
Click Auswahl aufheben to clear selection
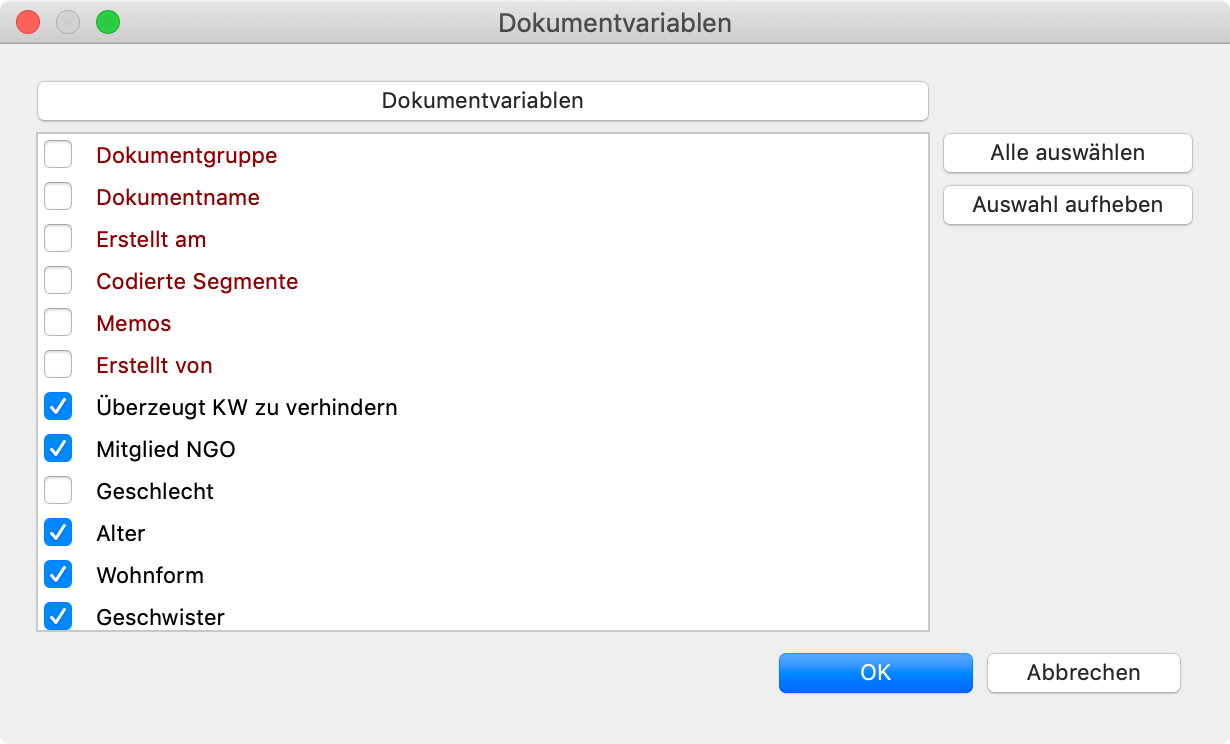pos(1068,205)
